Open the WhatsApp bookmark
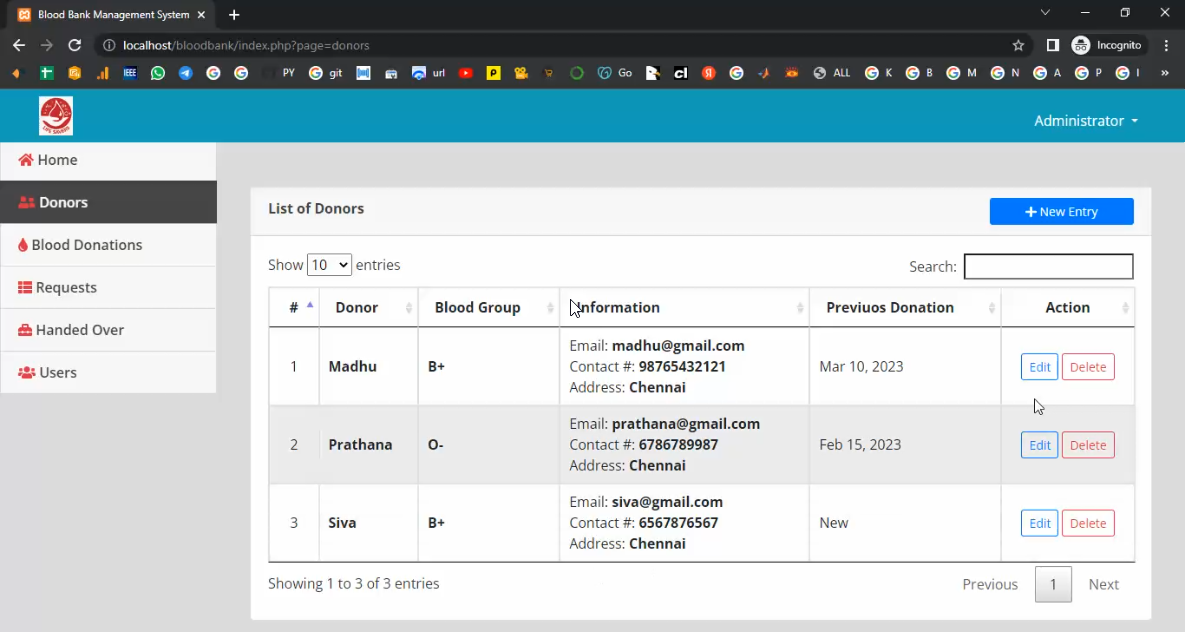The width and height of the screenshot is (1185, 632). point(158,73)
